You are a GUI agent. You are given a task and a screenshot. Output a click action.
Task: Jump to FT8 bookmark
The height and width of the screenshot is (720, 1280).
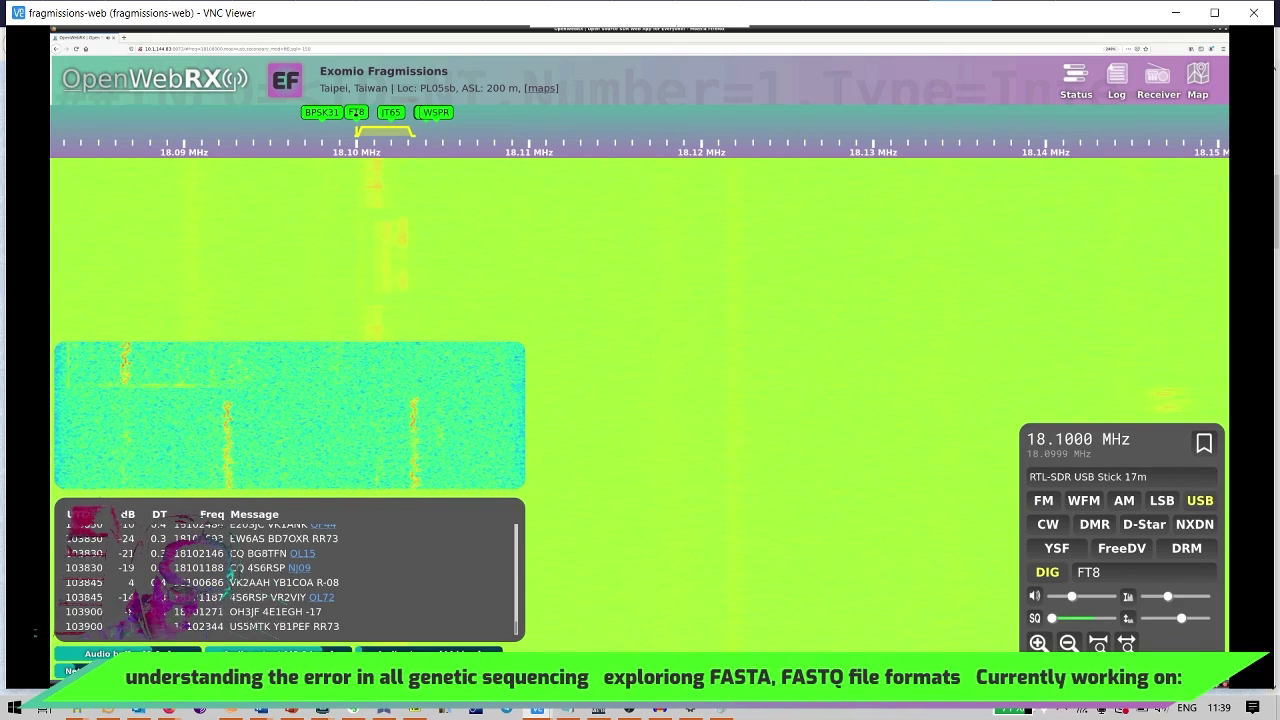356,112
